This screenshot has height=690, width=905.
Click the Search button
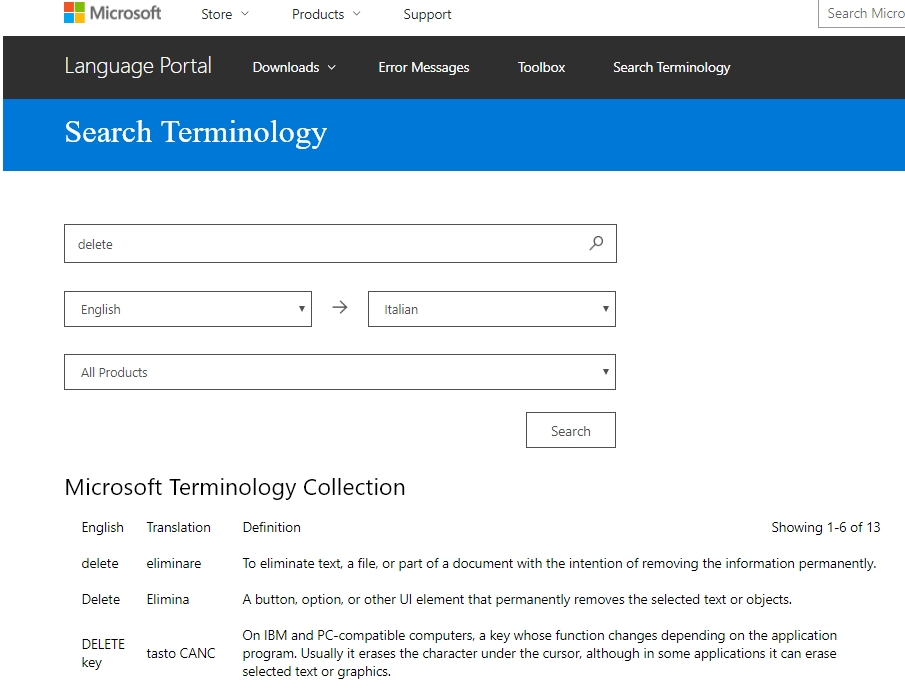[x=571, y=430]
